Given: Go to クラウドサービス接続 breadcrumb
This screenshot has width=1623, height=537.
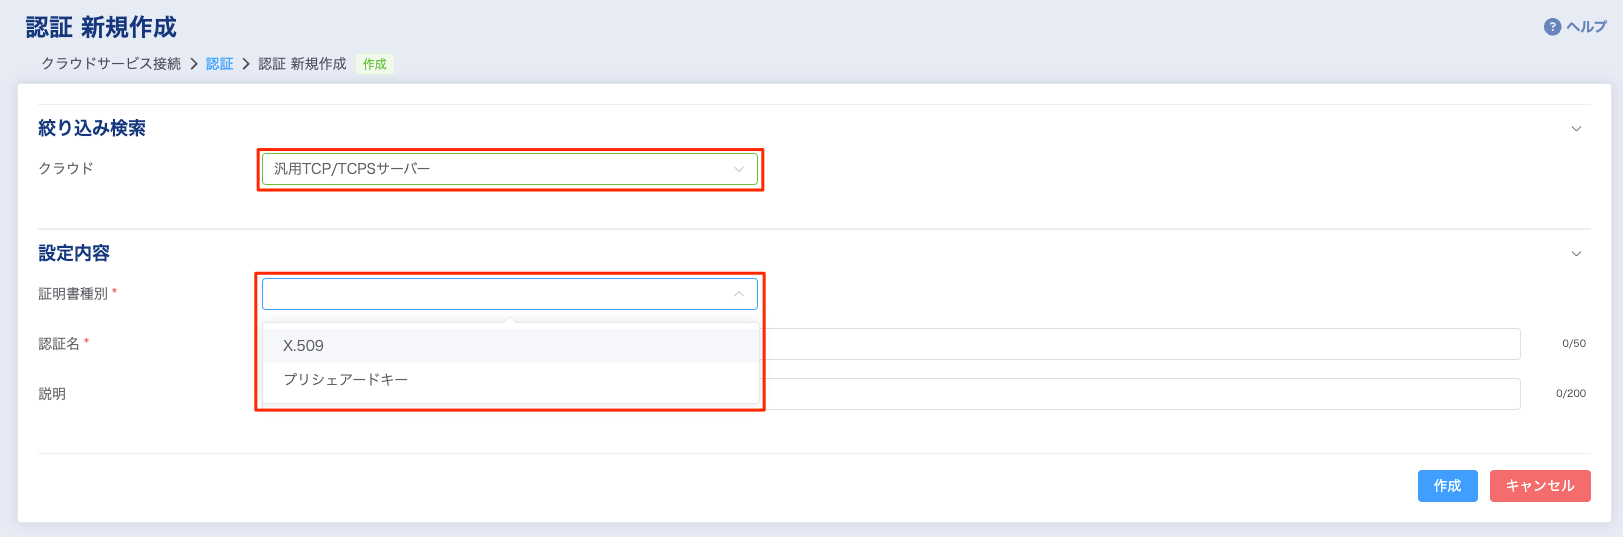Looking at the screenshot, I should tap(111, 64).
